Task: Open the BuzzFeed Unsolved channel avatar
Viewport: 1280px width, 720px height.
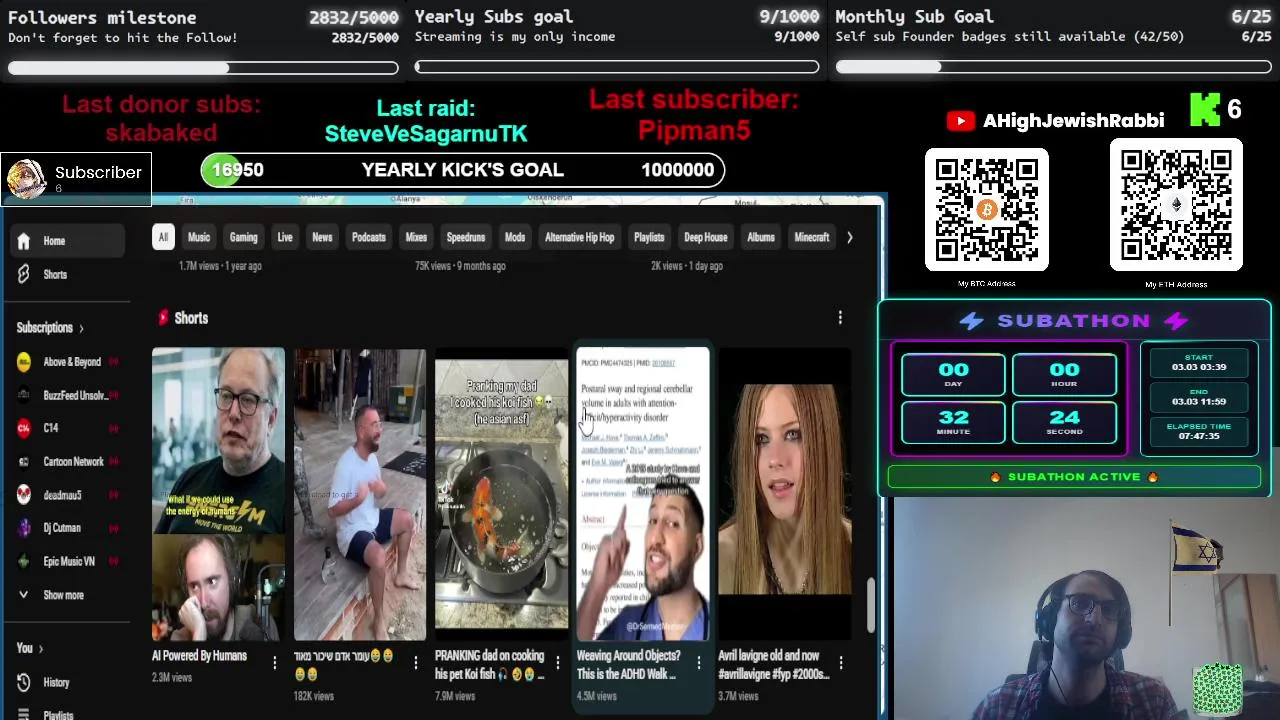Action: pyautogui.click(x=24, y=395)
